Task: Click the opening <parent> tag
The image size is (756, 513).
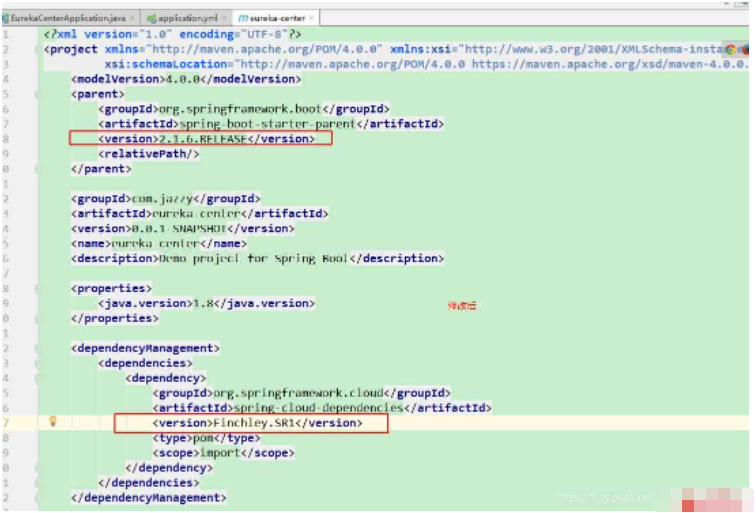Action: click(98, 94)
